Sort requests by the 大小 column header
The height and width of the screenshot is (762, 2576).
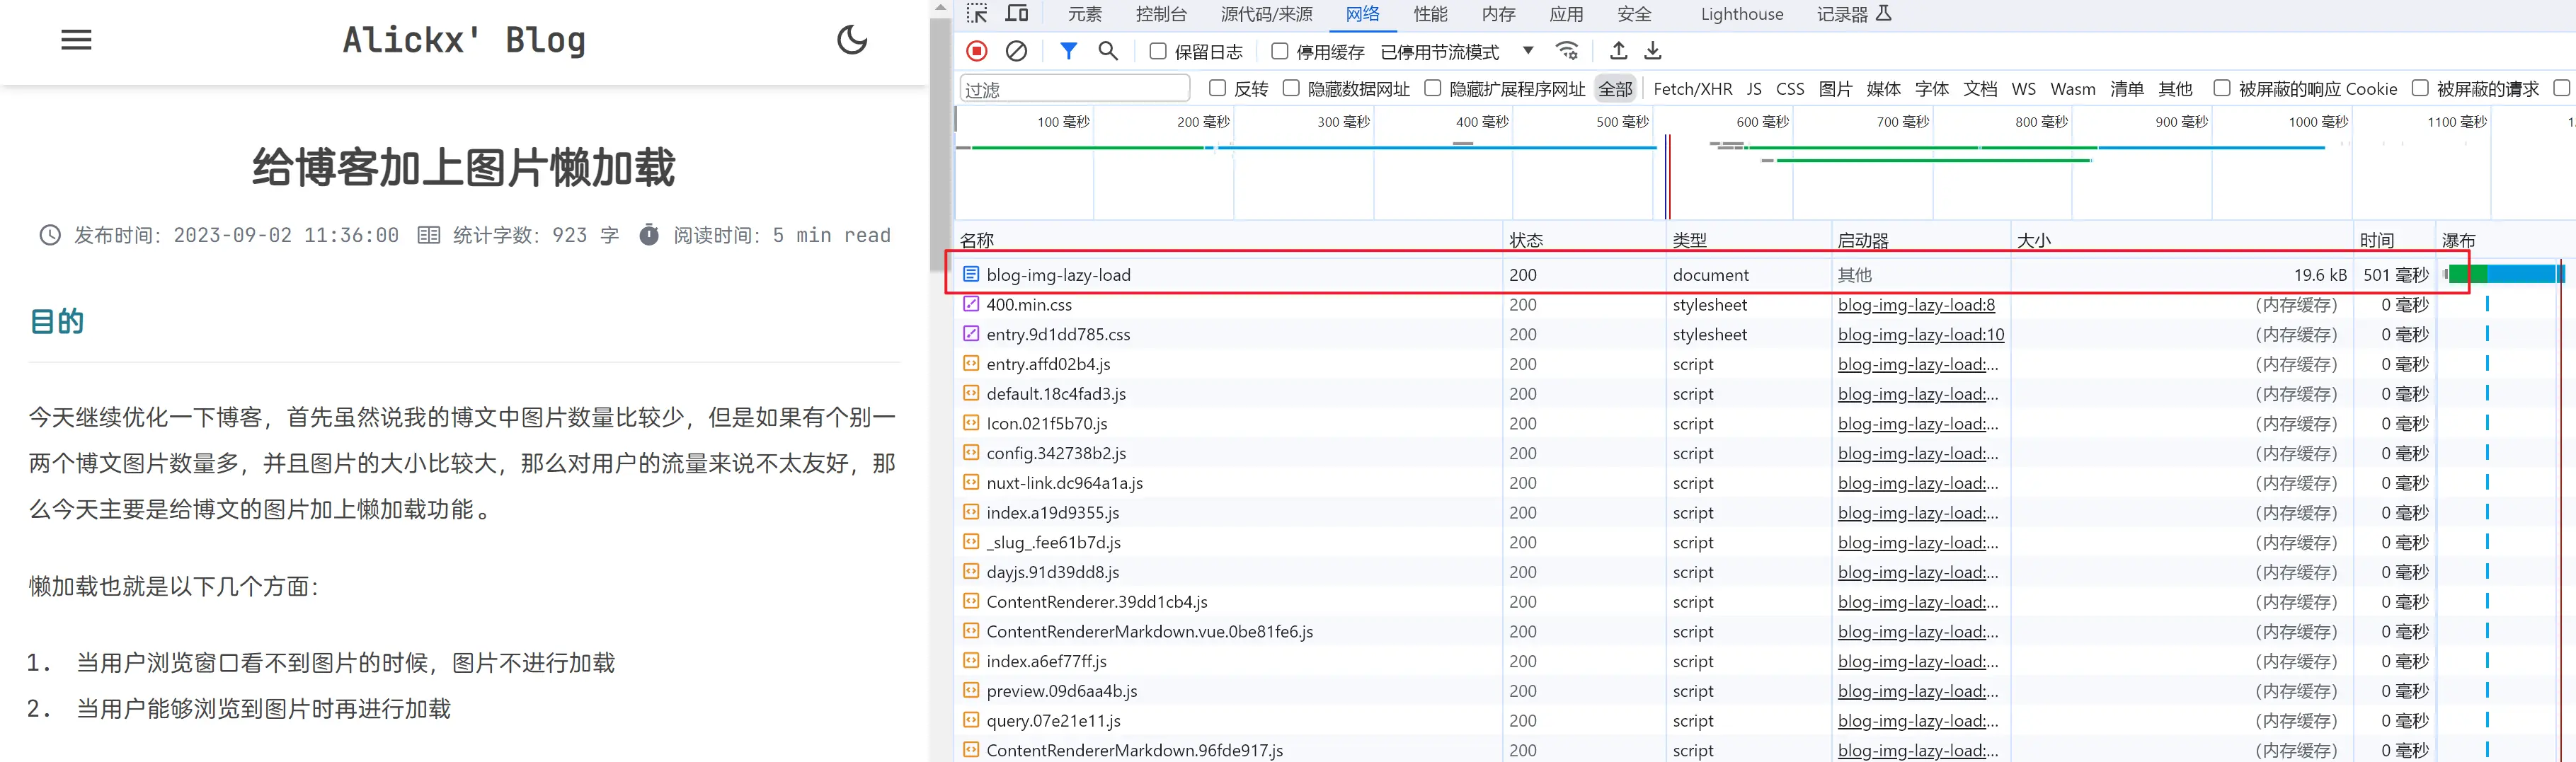click(2034, 240)
